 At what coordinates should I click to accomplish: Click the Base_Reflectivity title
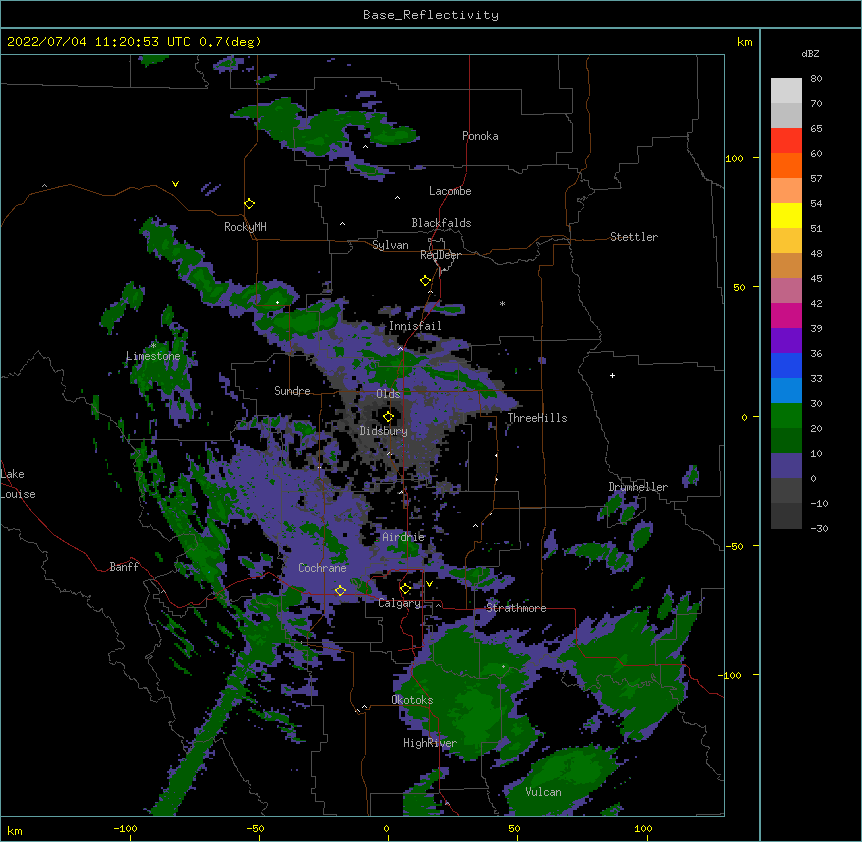[431, 15]
